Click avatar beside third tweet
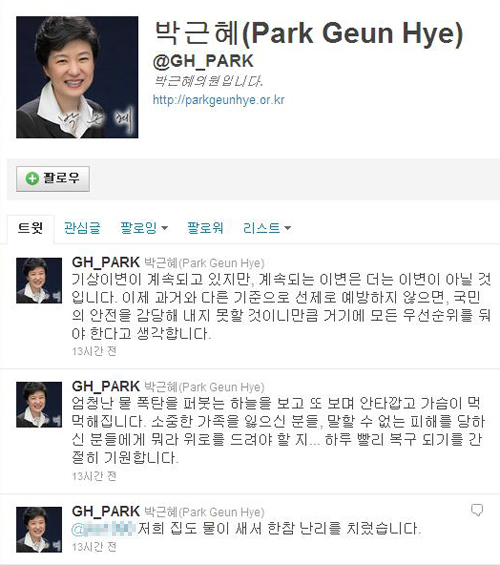Viewport: 500px width, 565px height. (39, 530)
